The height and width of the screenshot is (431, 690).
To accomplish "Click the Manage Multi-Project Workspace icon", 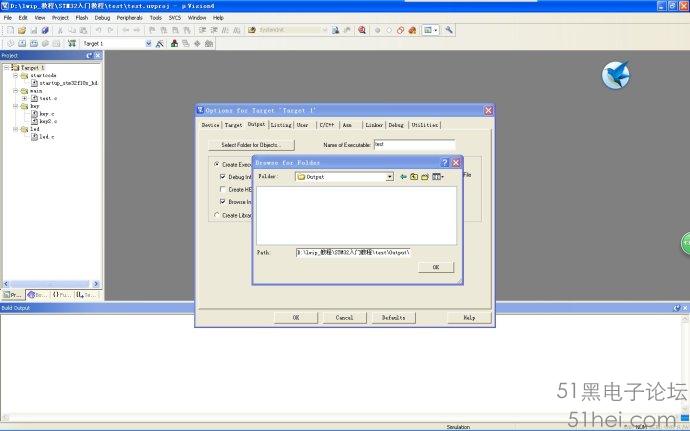I will 186,44.
